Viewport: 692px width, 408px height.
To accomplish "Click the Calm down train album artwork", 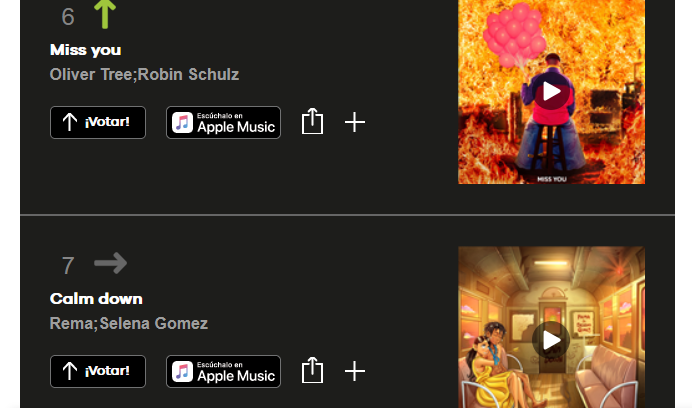I will tap(551, 327).
